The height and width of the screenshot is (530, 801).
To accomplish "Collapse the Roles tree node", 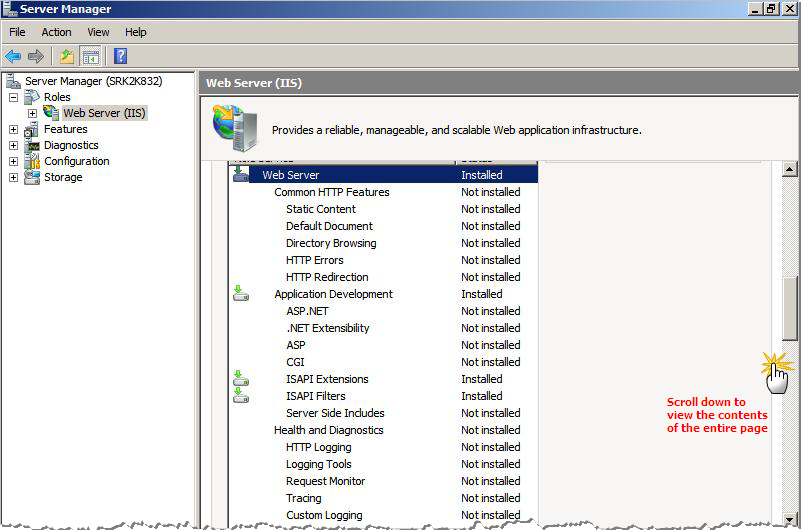I will click(13, 97).
